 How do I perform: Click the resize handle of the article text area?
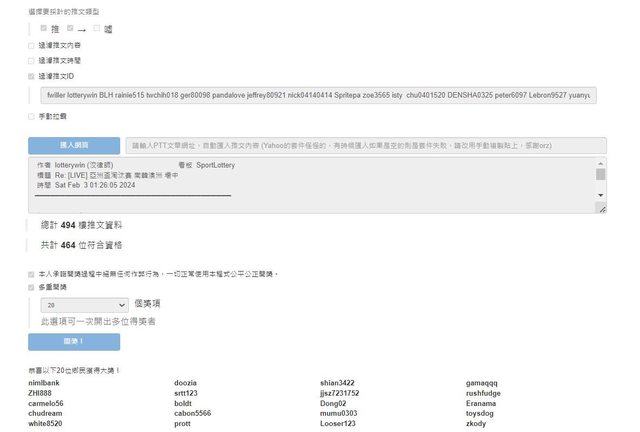coord(601,208)
